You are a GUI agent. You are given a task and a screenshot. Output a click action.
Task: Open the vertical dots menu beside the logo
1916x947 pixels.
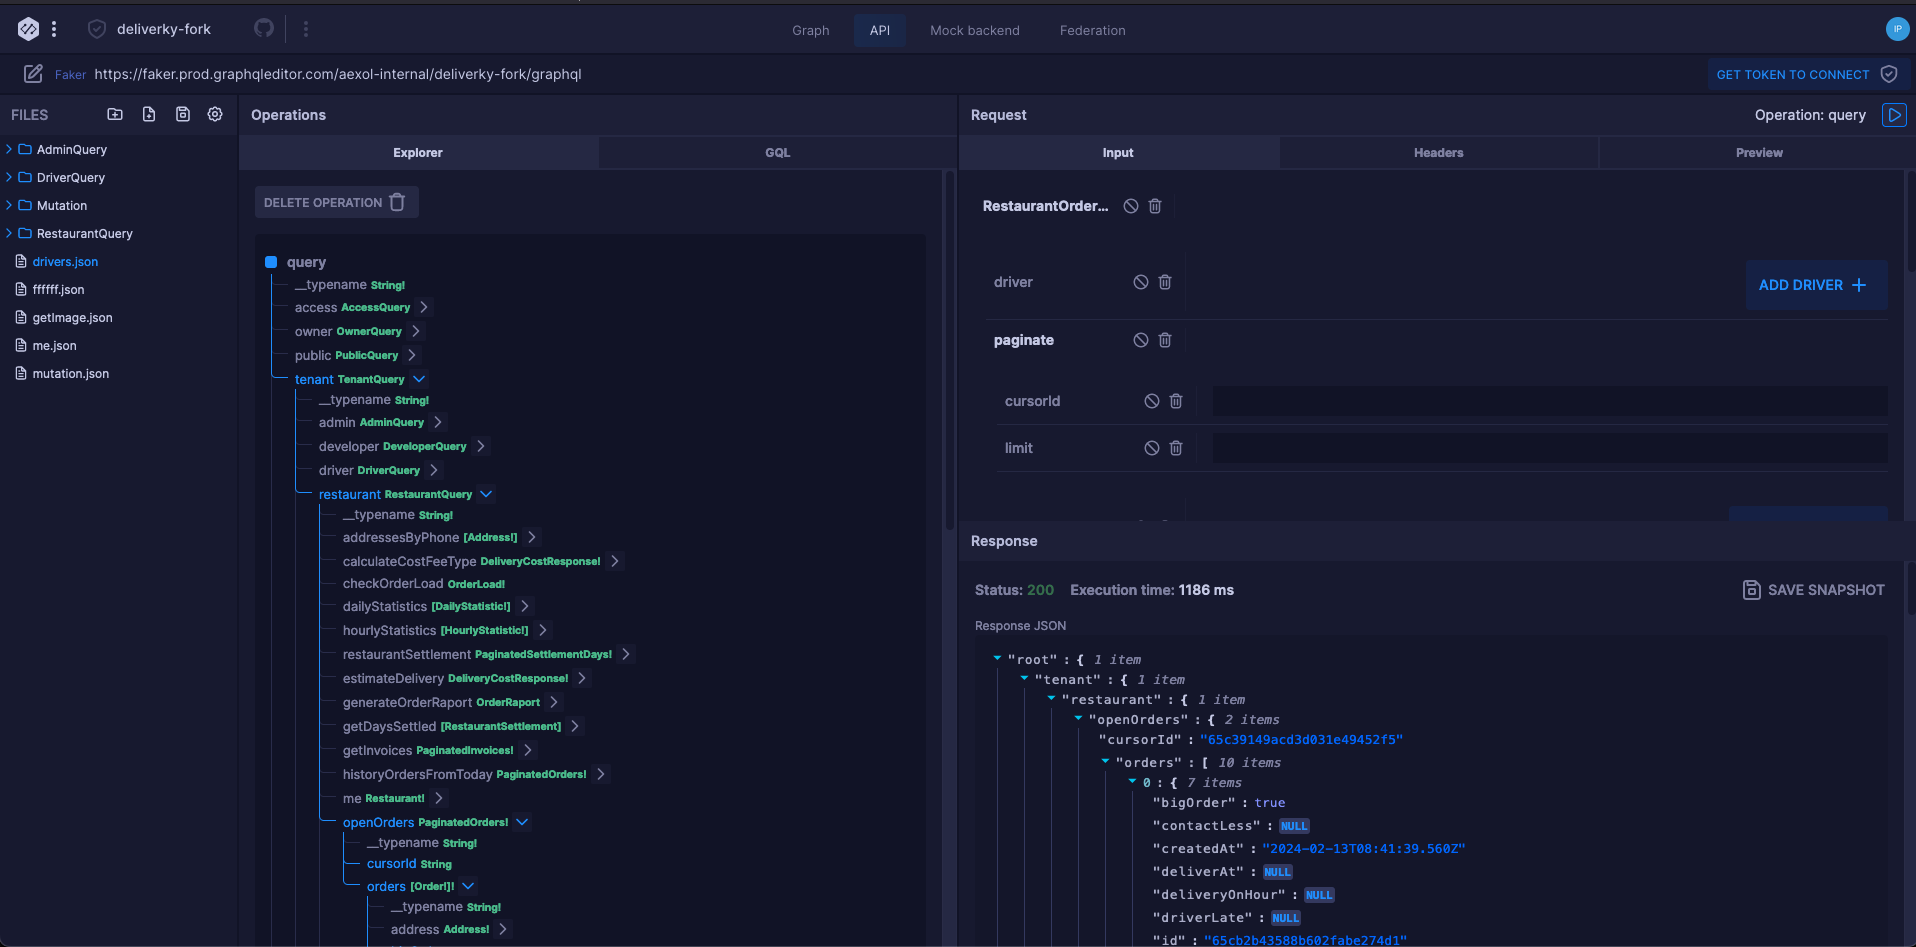point(54,29)
